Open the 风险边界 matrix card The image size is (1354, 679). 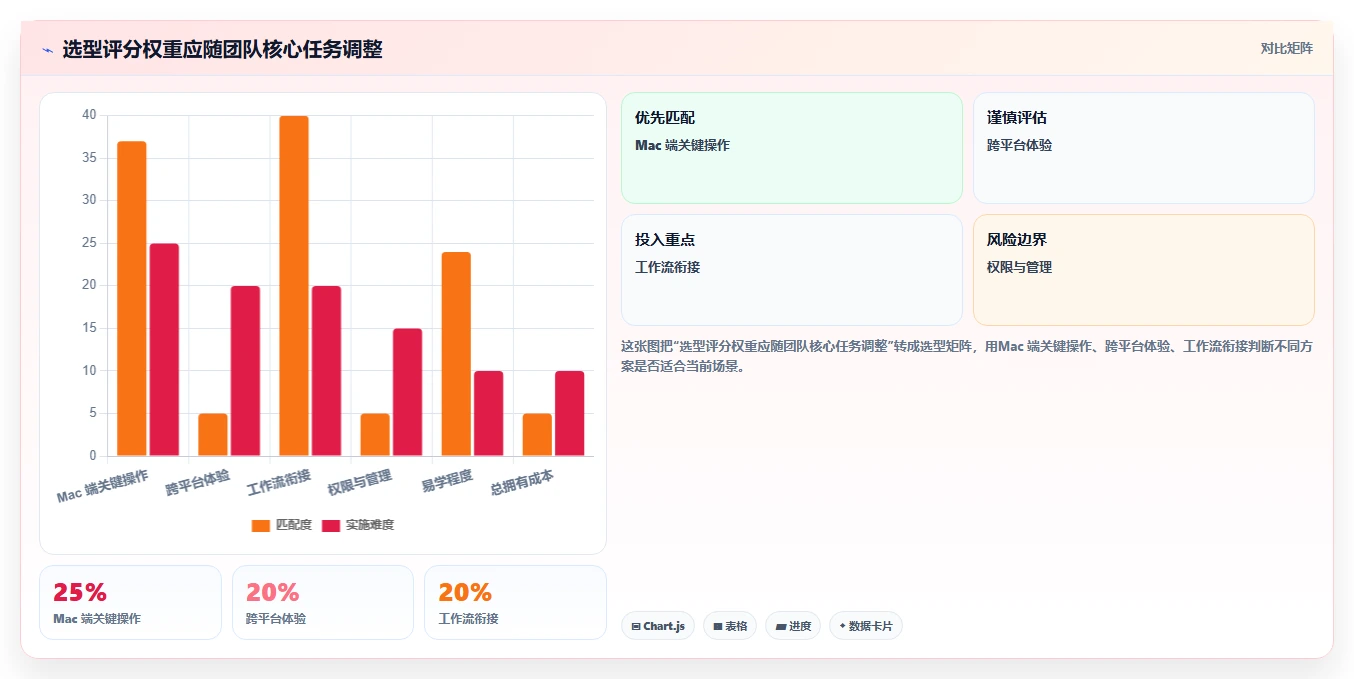coord(1144,270)
